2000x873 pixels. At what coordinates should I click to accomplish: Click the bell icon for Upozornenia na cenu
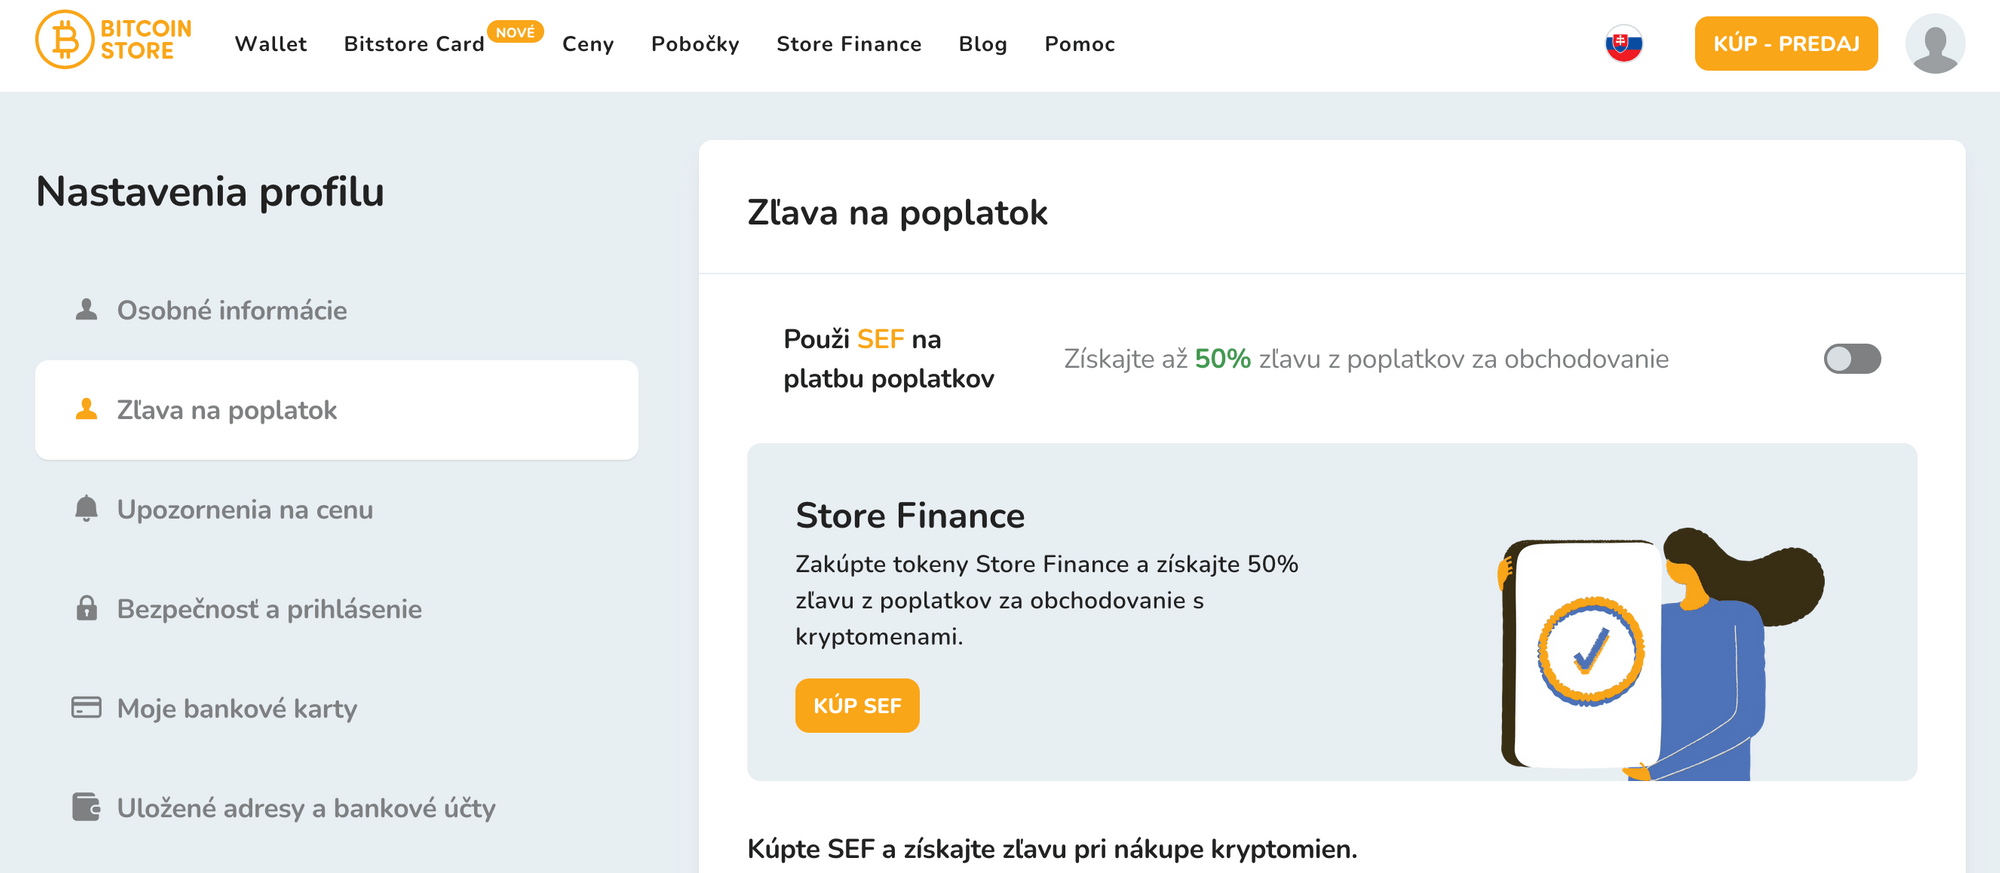click(x=85, y=509)
